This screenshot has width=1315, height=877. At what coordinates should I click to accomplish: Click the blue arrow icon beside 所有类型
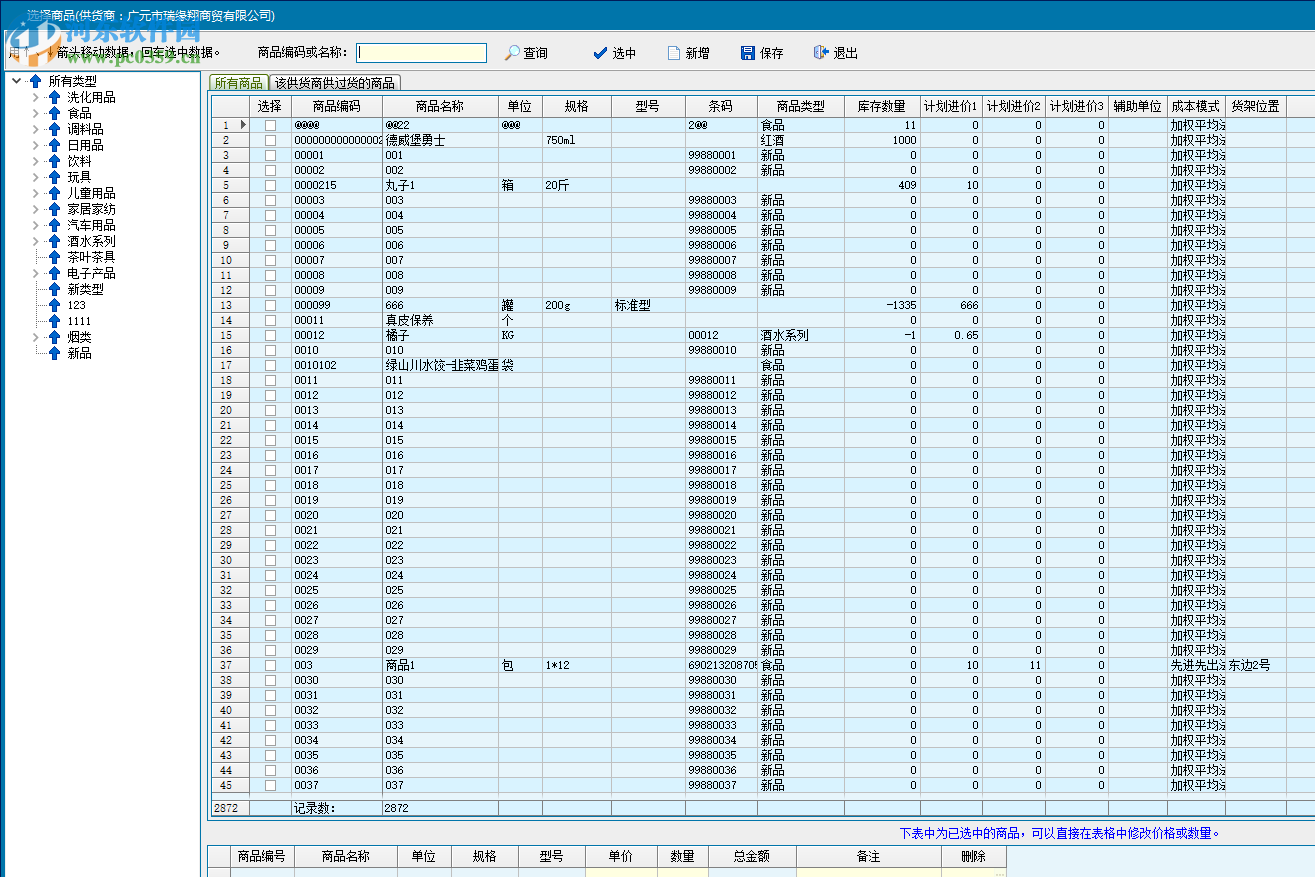click(36, 81)
